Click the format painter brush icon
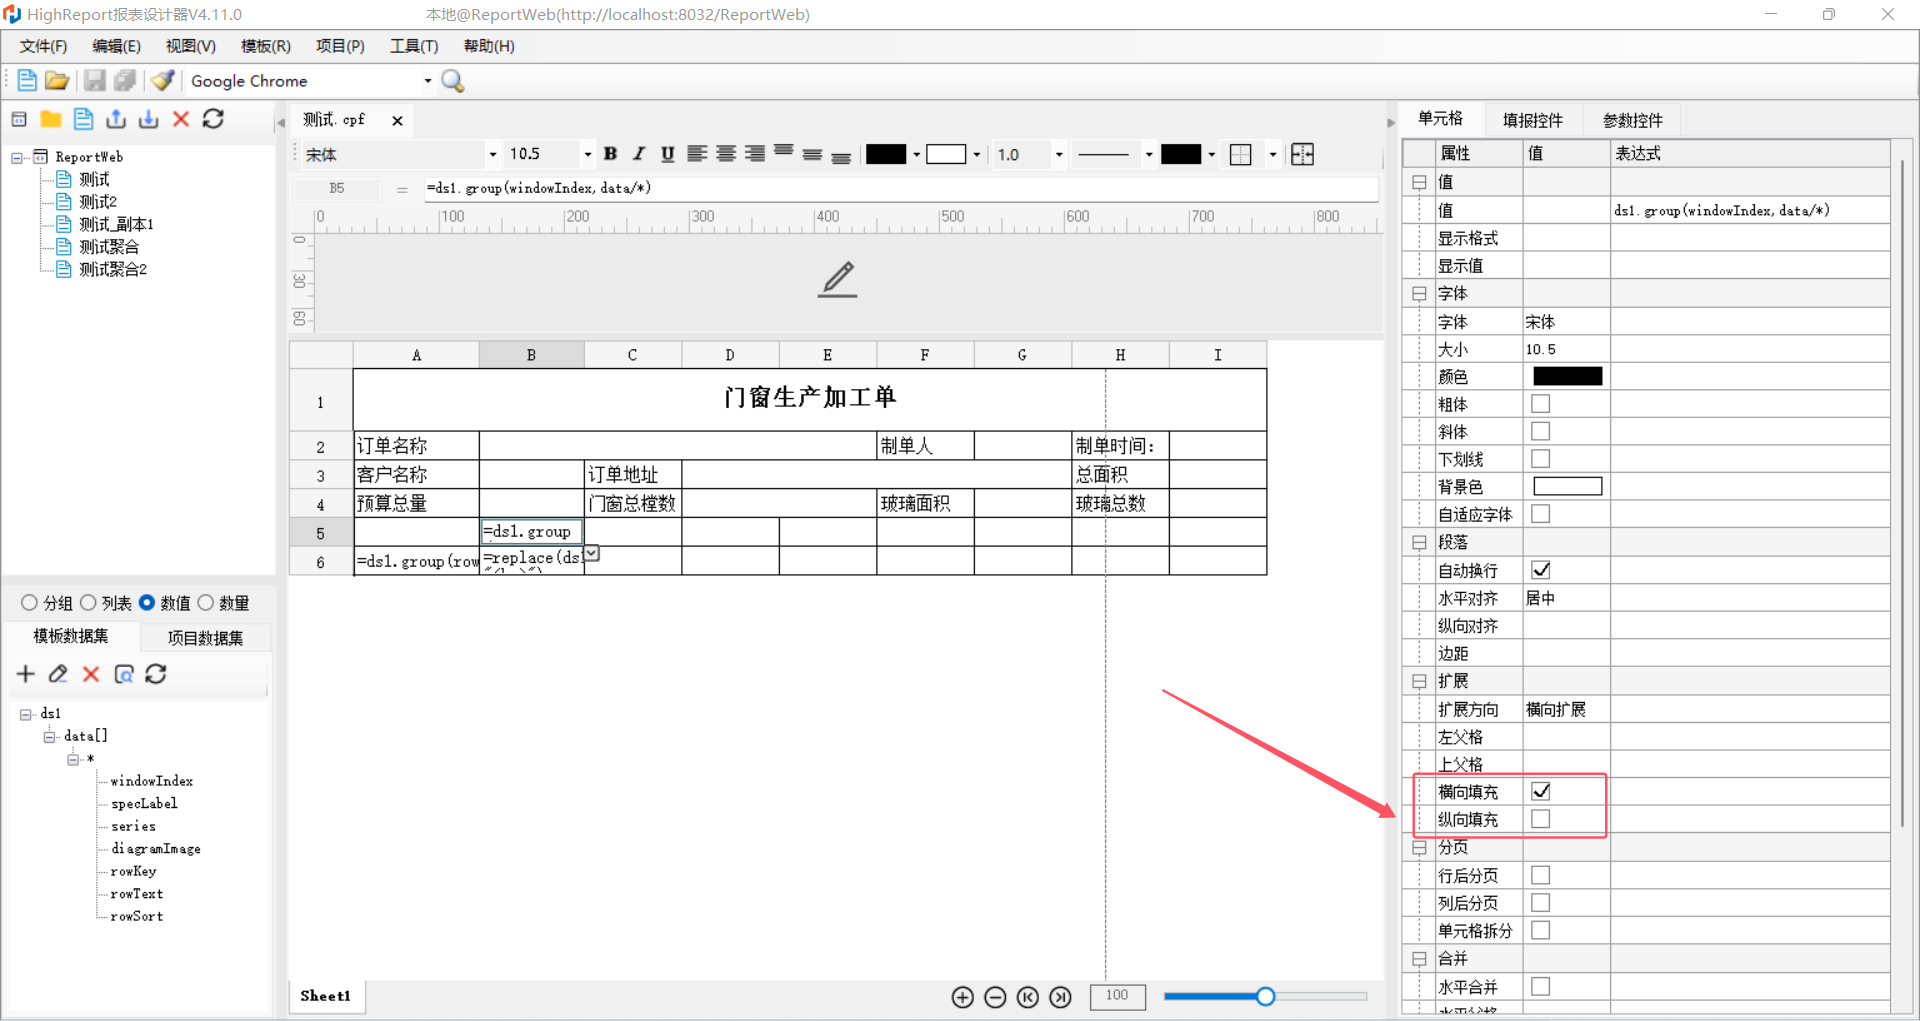Screen dimensions: 1920x1021 [x=163, y=80]
